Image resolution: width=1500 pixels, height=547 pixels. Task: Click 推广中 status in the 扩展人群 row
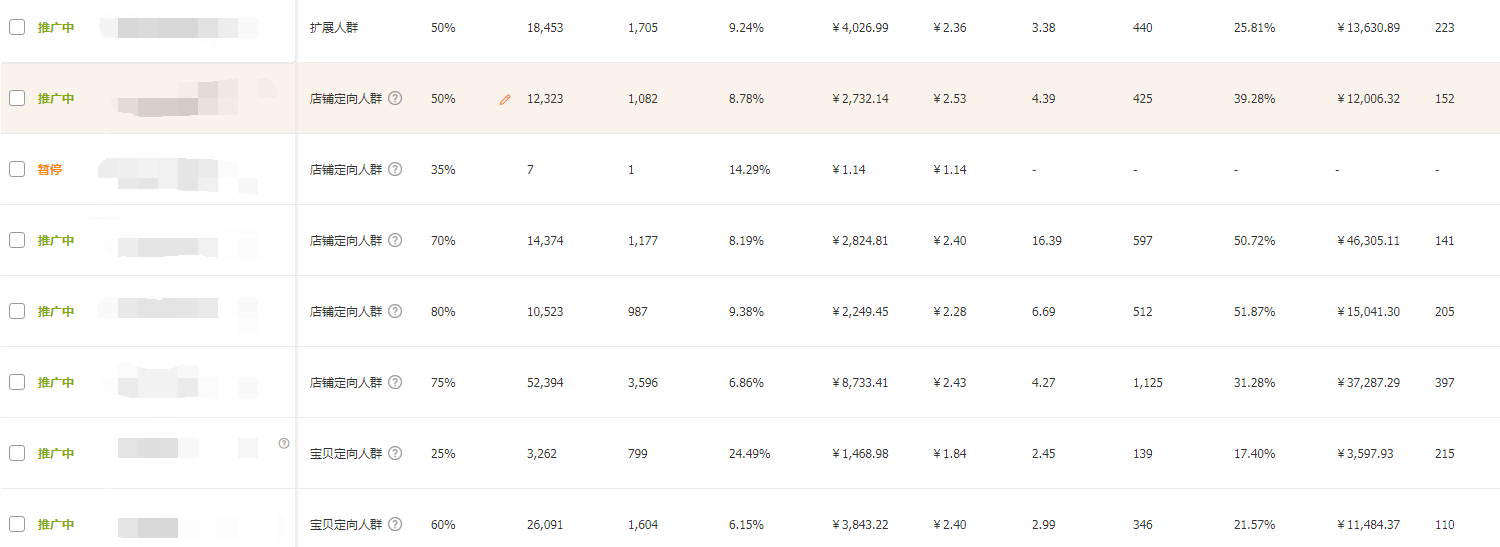(56, 28)
